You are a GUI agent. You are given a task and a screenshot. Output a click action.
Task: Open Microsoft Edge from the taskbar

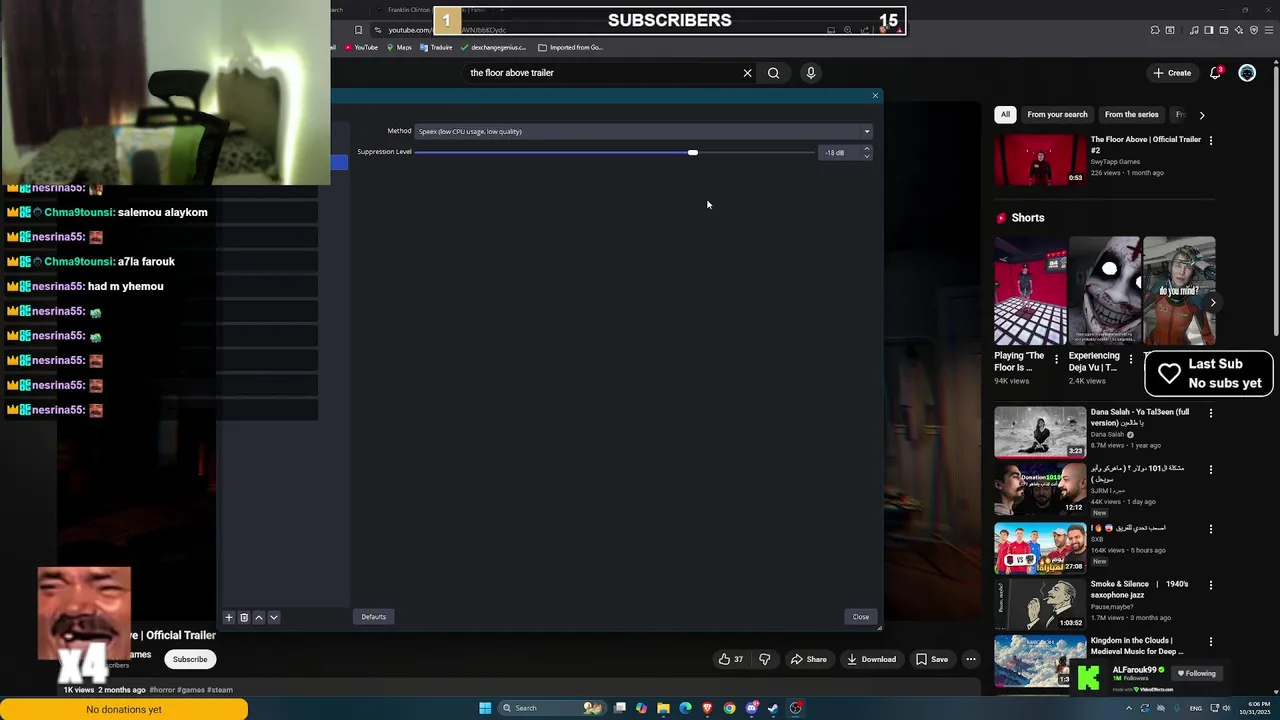(685, 708)
